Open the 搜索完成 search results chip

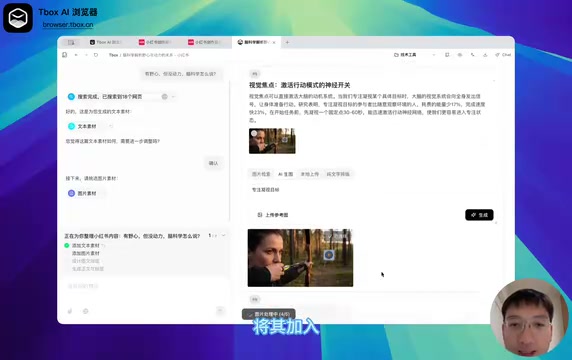point(122,97)
